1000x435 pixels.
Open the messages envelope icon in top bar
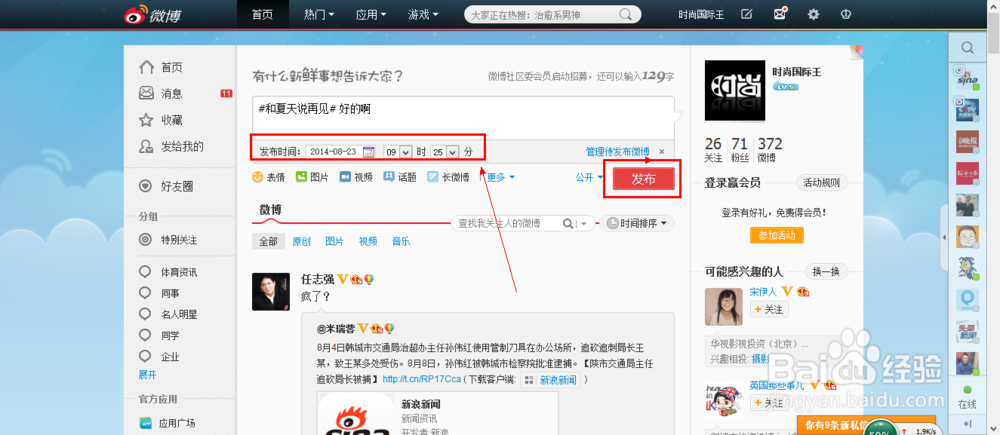point(780,13)
